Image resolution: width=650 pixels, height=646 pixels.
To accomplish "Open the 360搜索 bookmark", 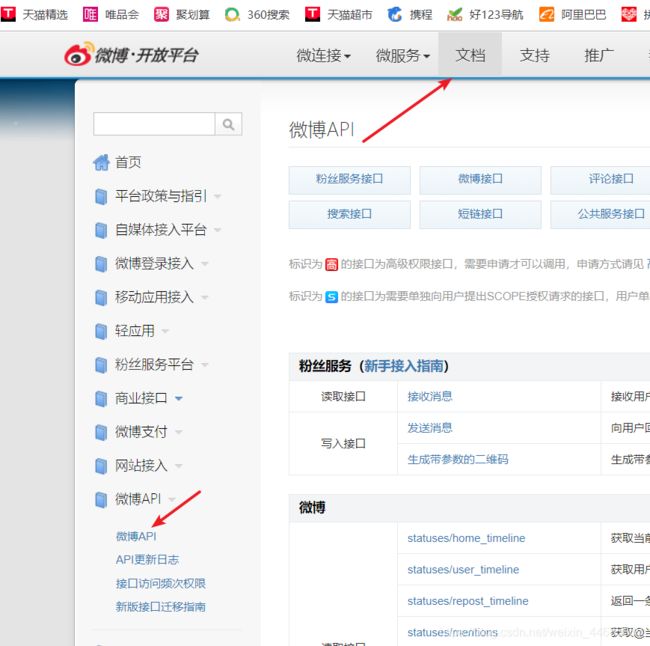I will click(257, 15).
